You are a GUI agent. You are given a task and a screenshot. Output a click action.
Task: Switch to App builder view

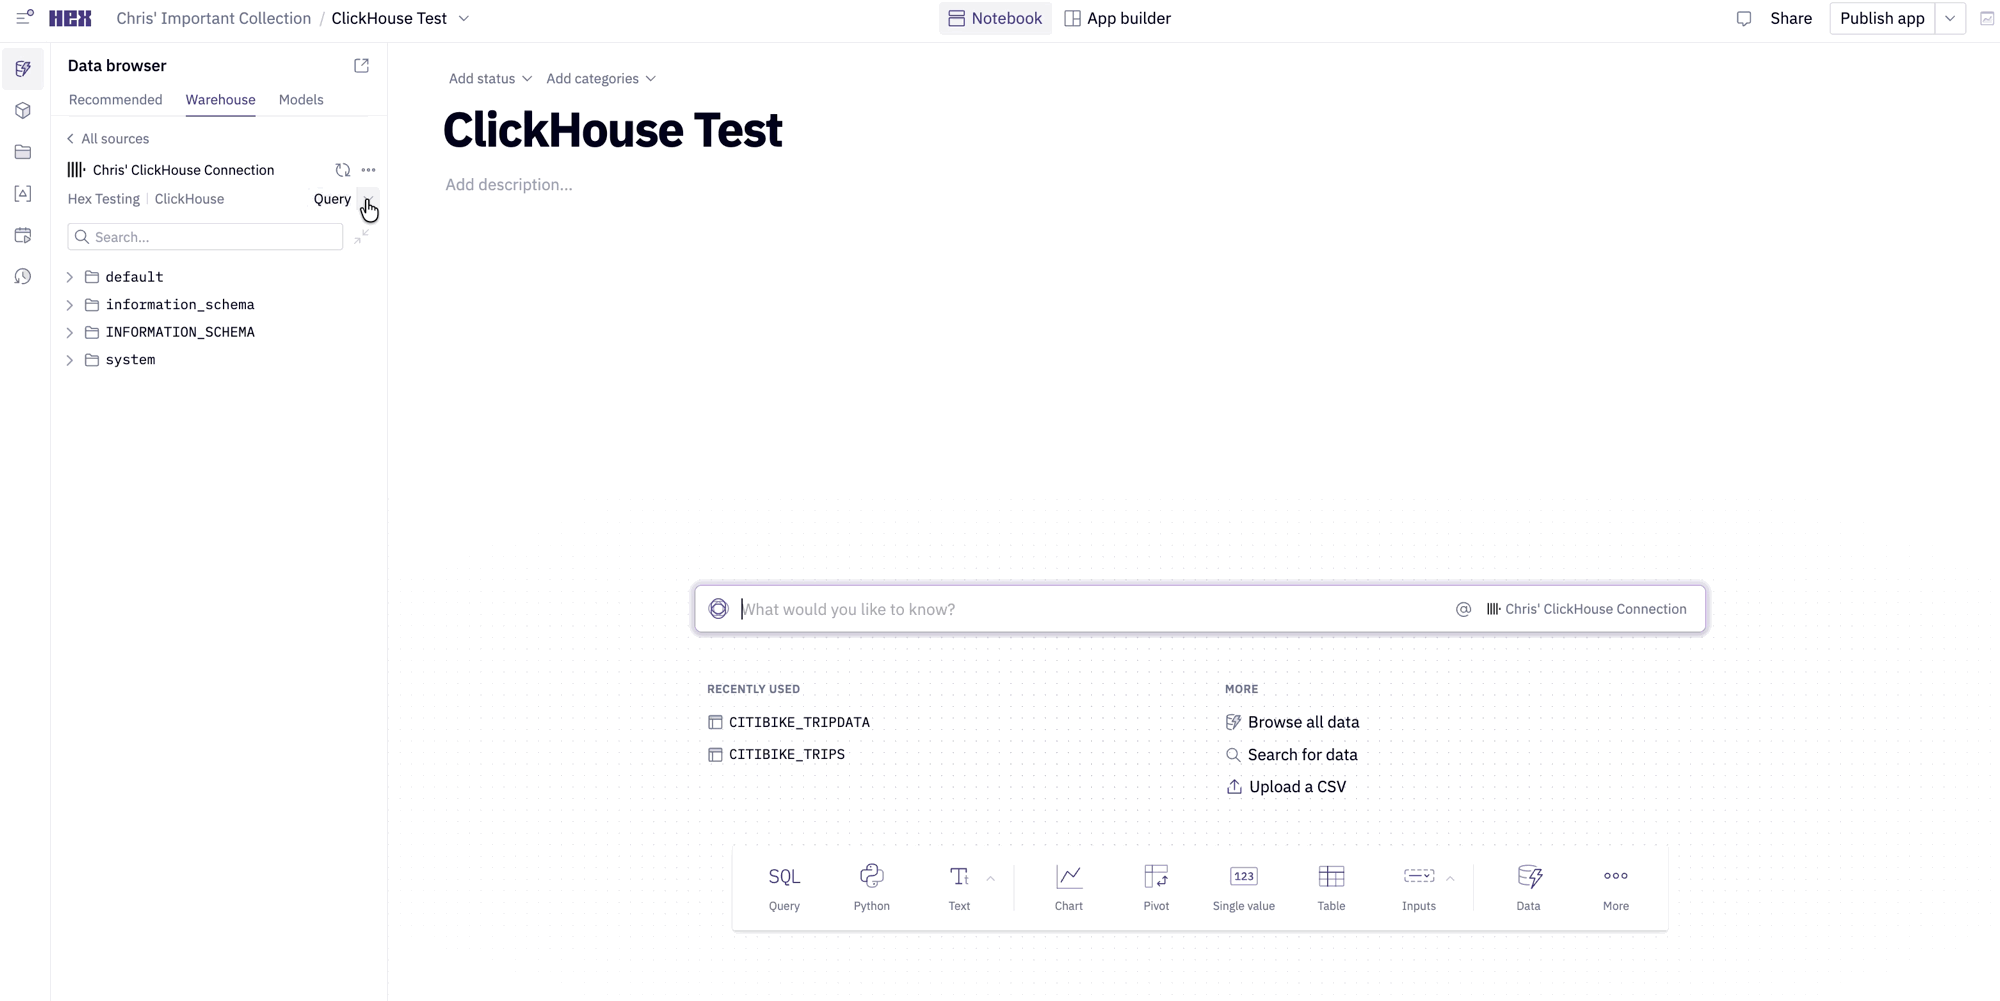[x=1117, y=18]
